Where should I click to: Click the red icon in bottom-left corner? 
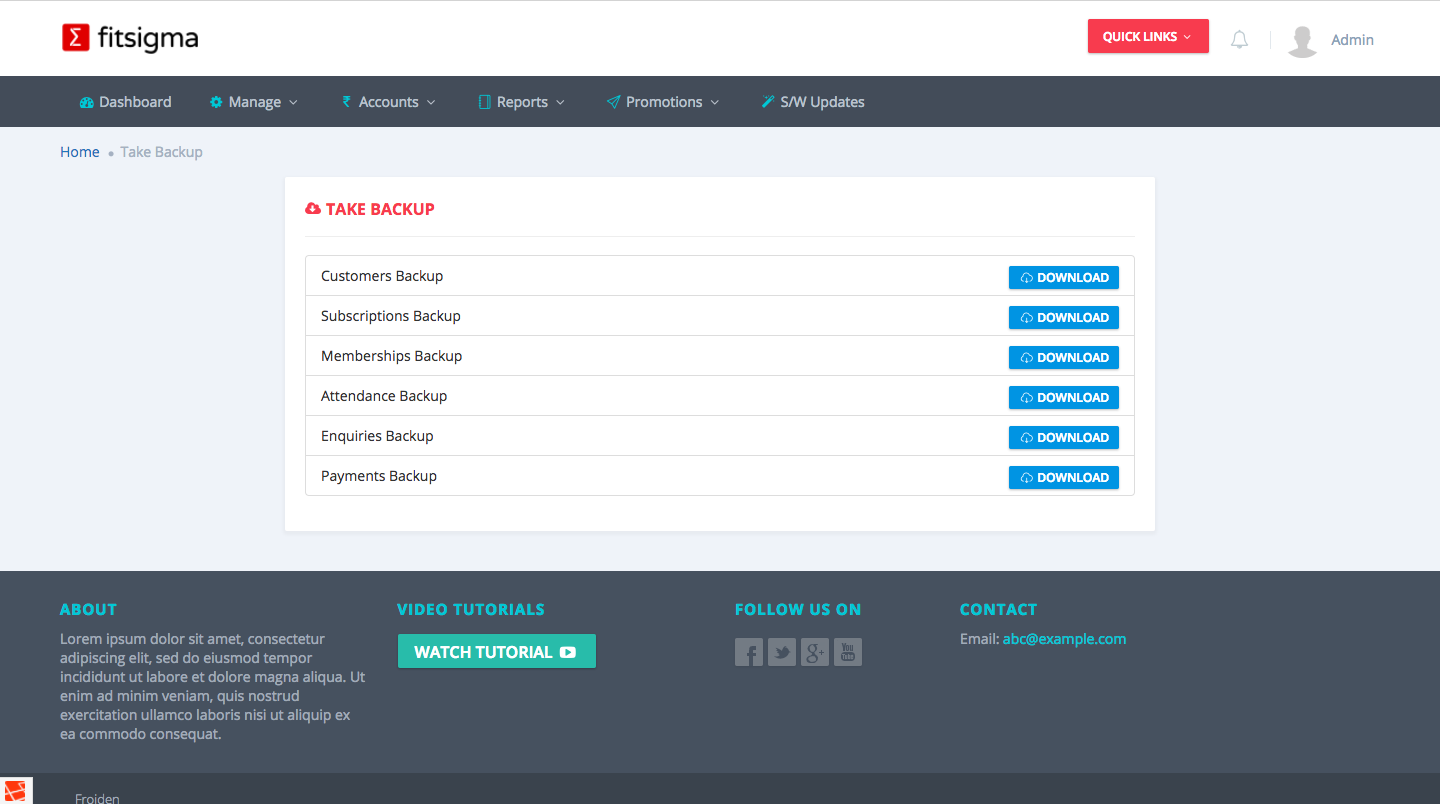(x=17, y=790)
